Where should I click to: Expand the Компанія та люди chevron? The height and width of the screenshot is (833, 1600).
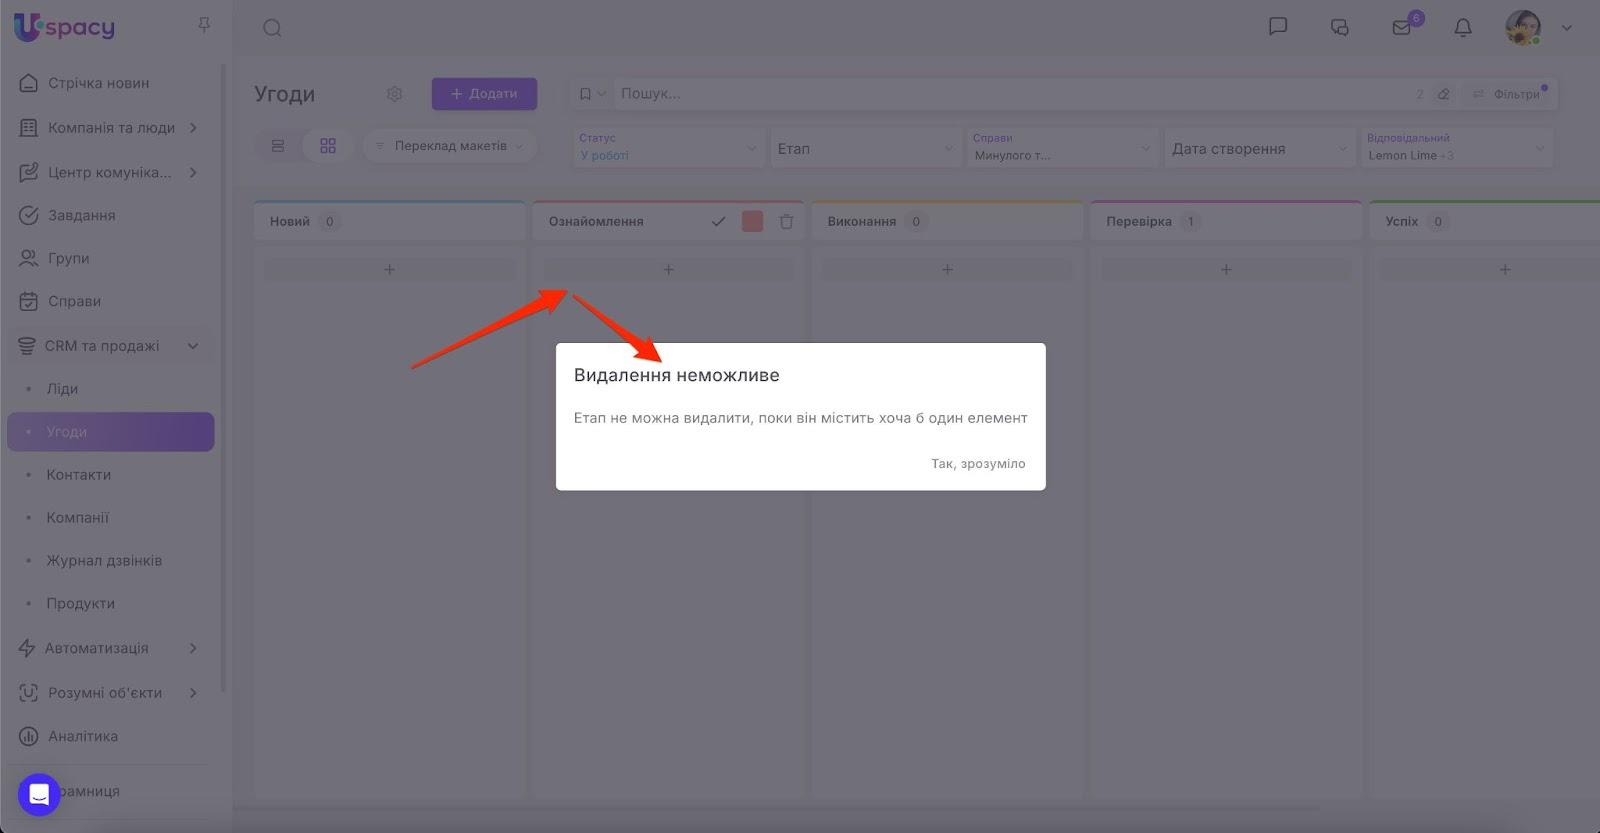[x=193, y=128]
